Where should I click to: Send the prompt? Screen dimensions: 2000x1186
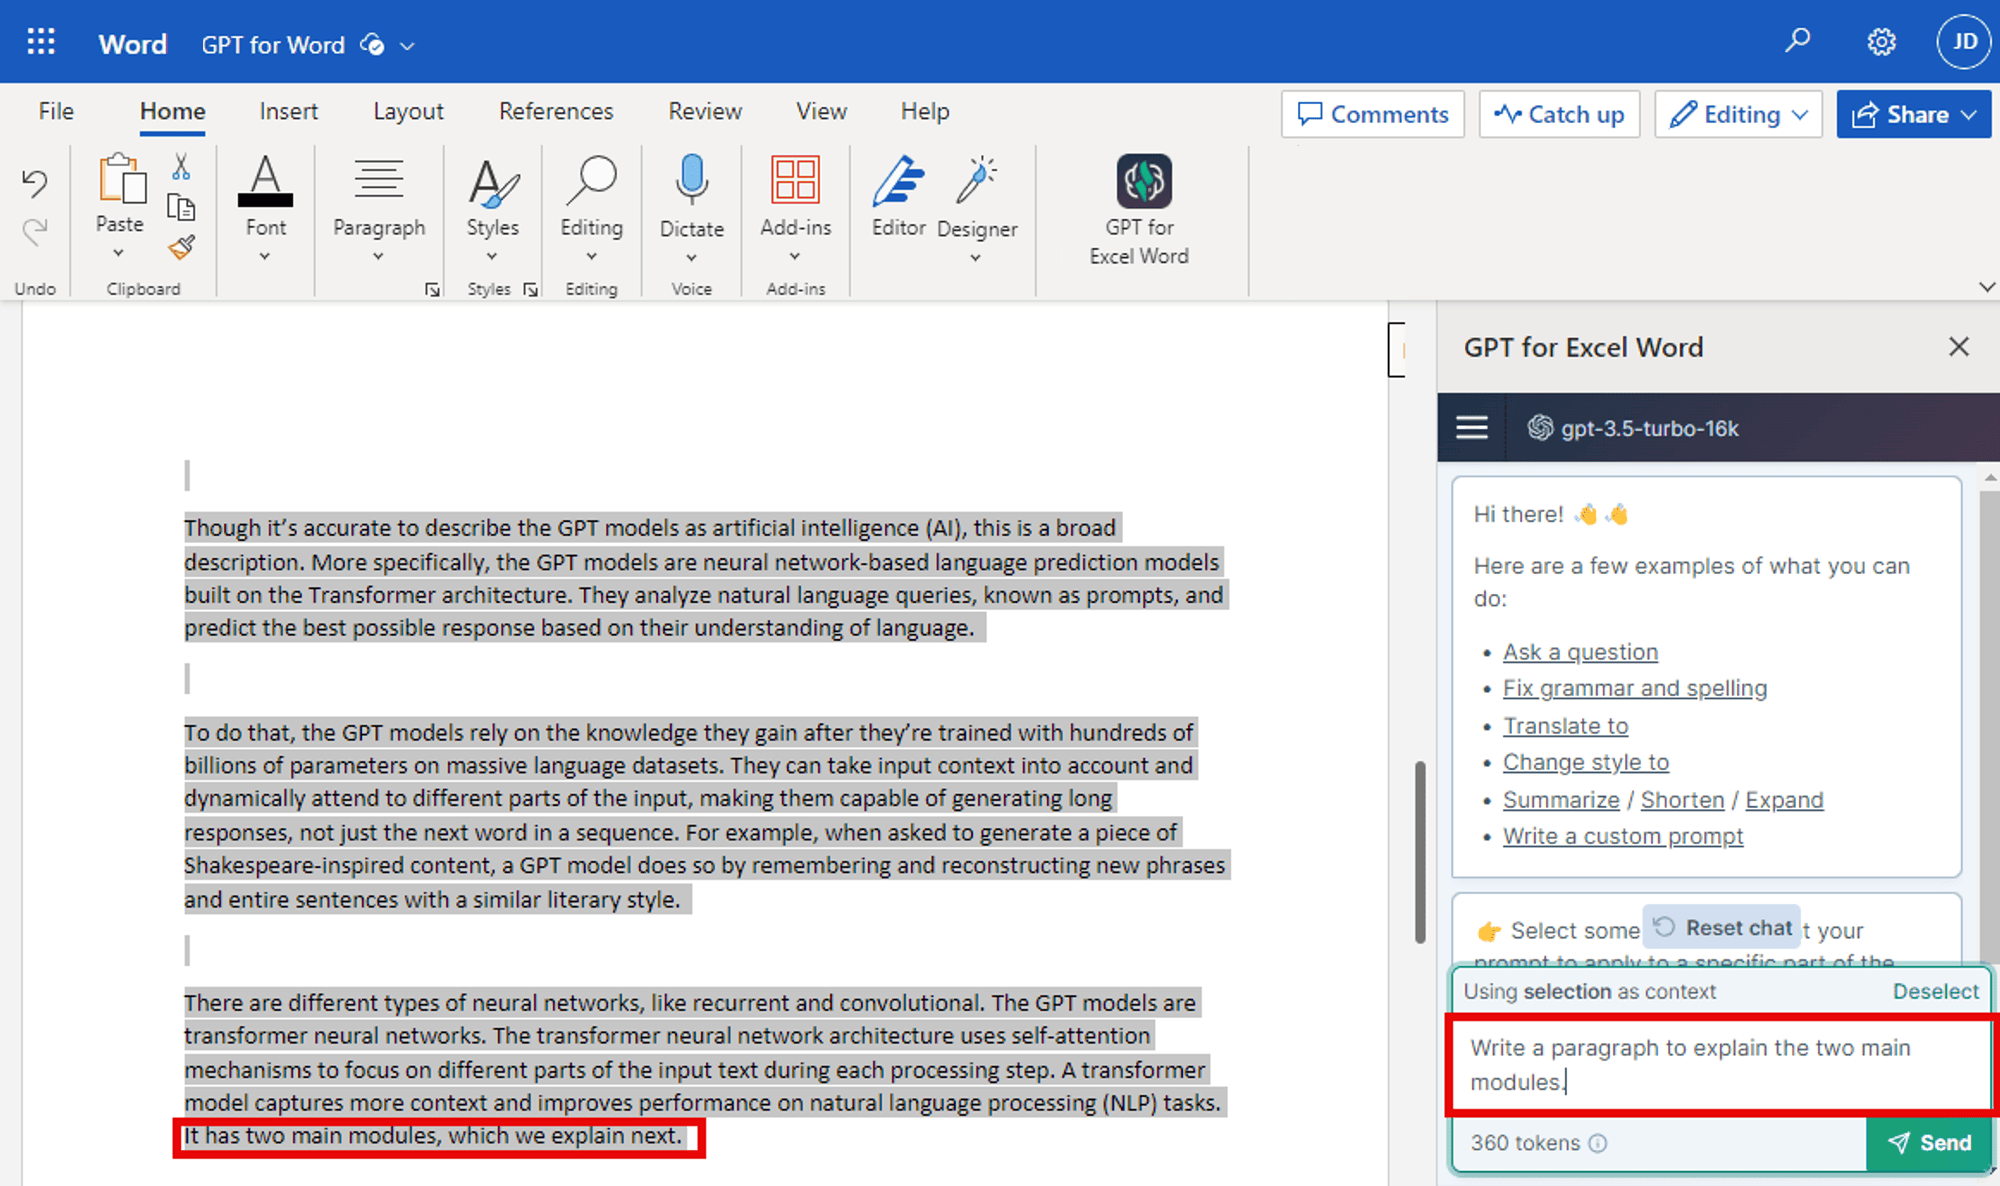(x=1929, y=1143)
